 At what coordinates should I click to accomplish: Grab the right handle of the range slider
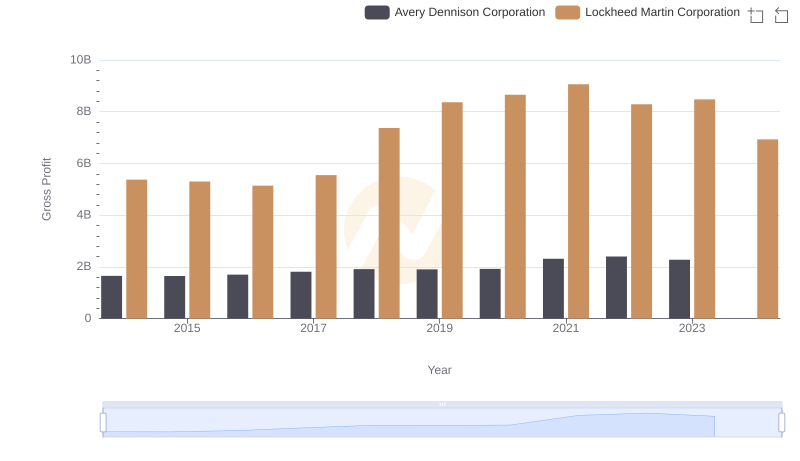point(782,423)
